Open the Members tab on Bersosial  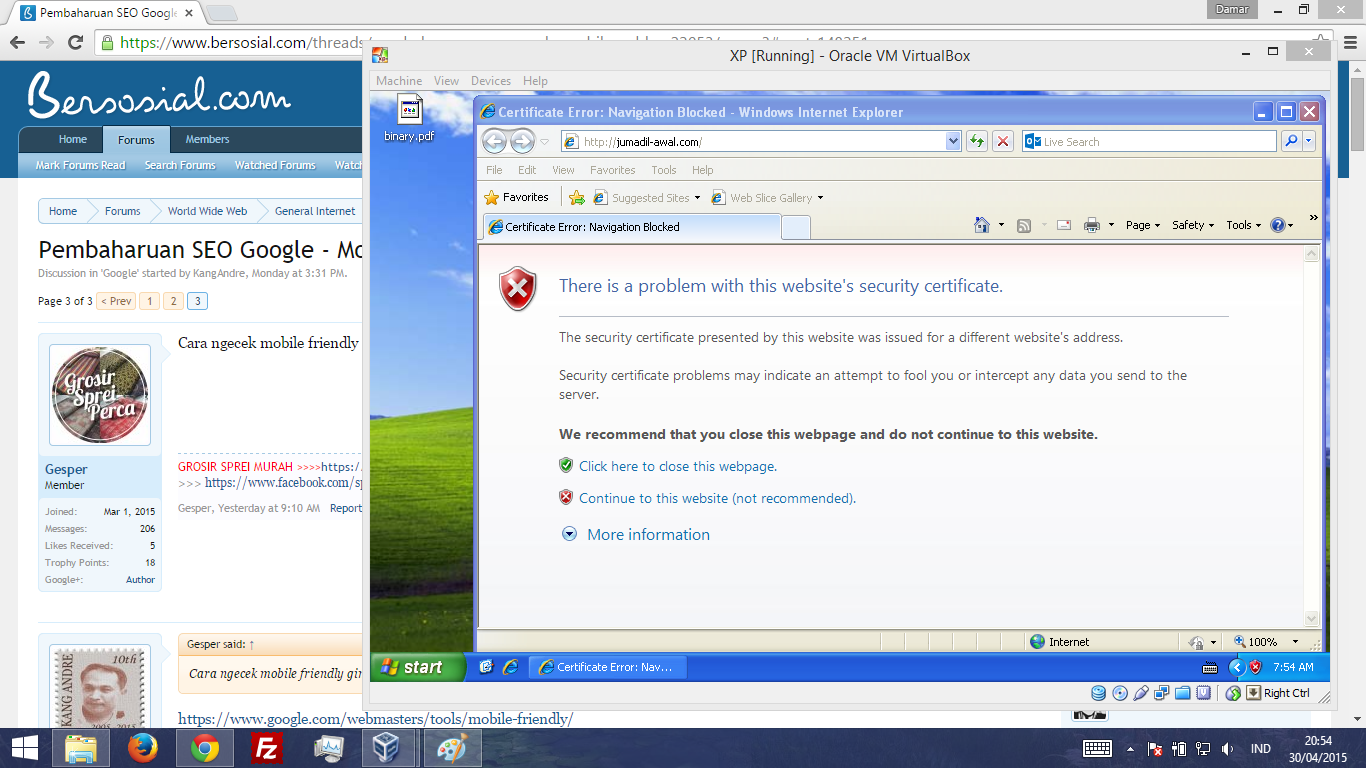coord(207,139)
